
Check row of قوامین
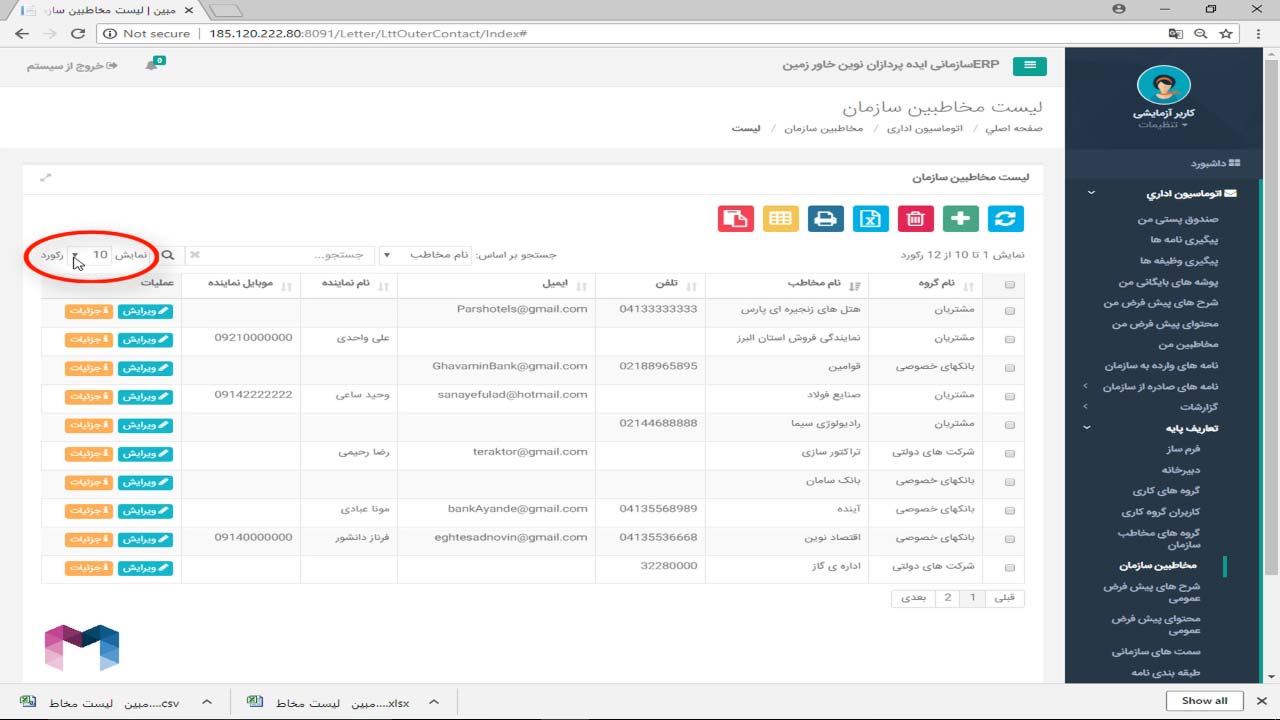1009,368
